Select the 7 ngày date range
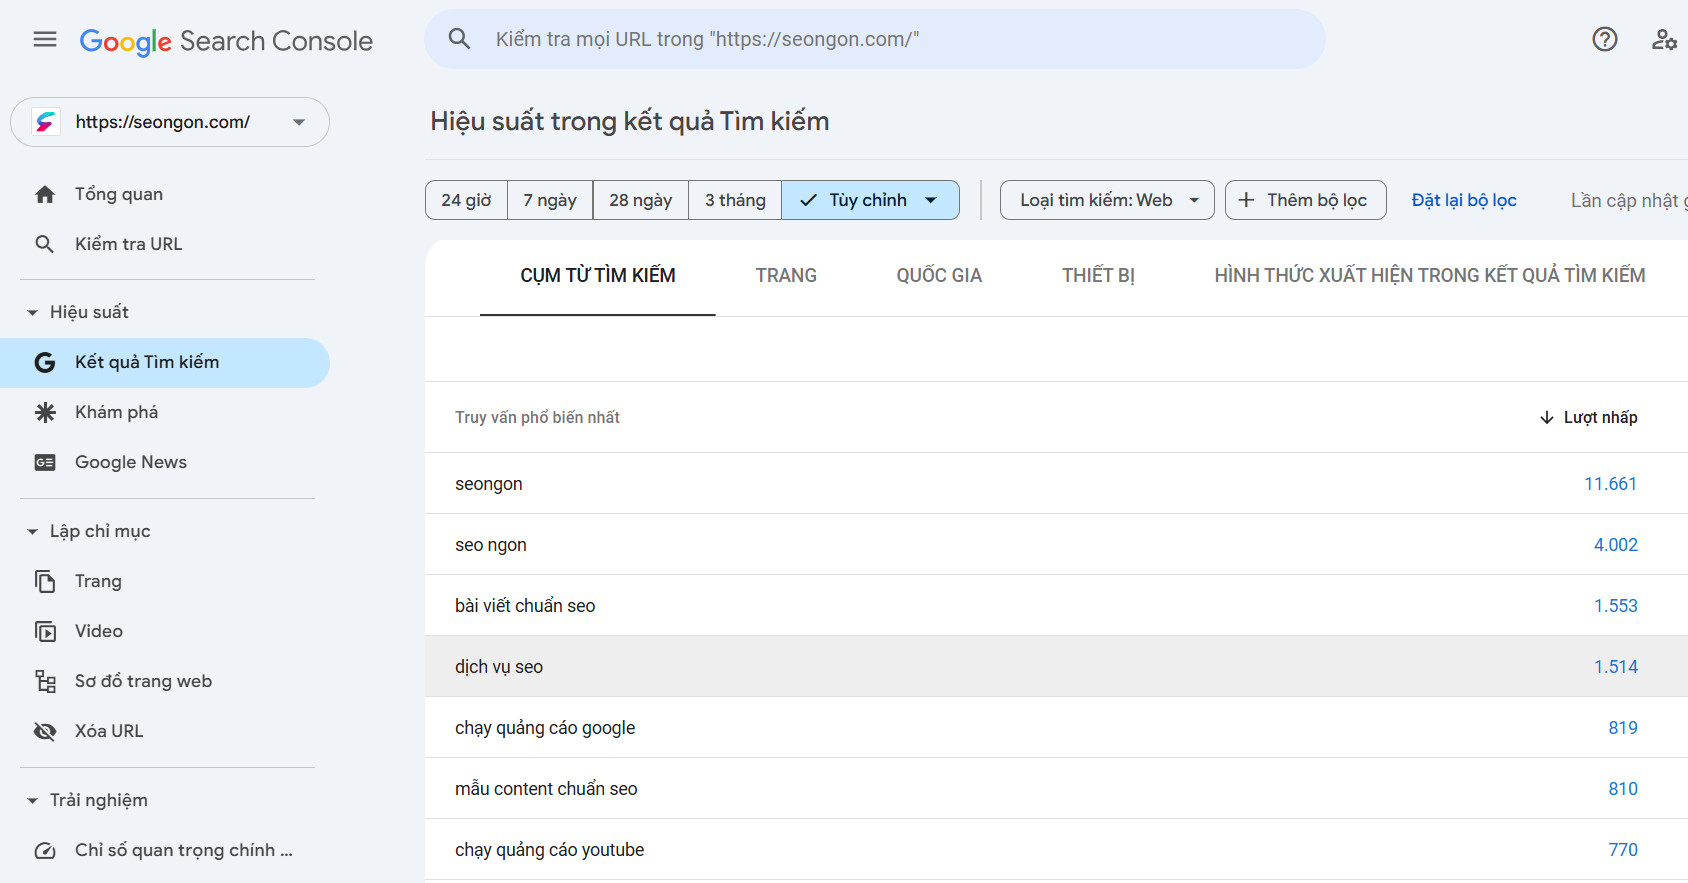 tap(550, 200)
